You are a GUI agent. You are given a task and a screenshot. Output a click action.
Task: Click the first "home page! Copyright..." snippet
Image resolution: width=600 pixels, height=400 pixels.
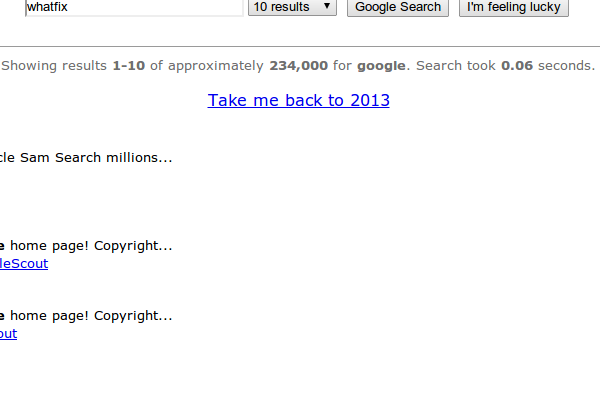pos(91,246)
